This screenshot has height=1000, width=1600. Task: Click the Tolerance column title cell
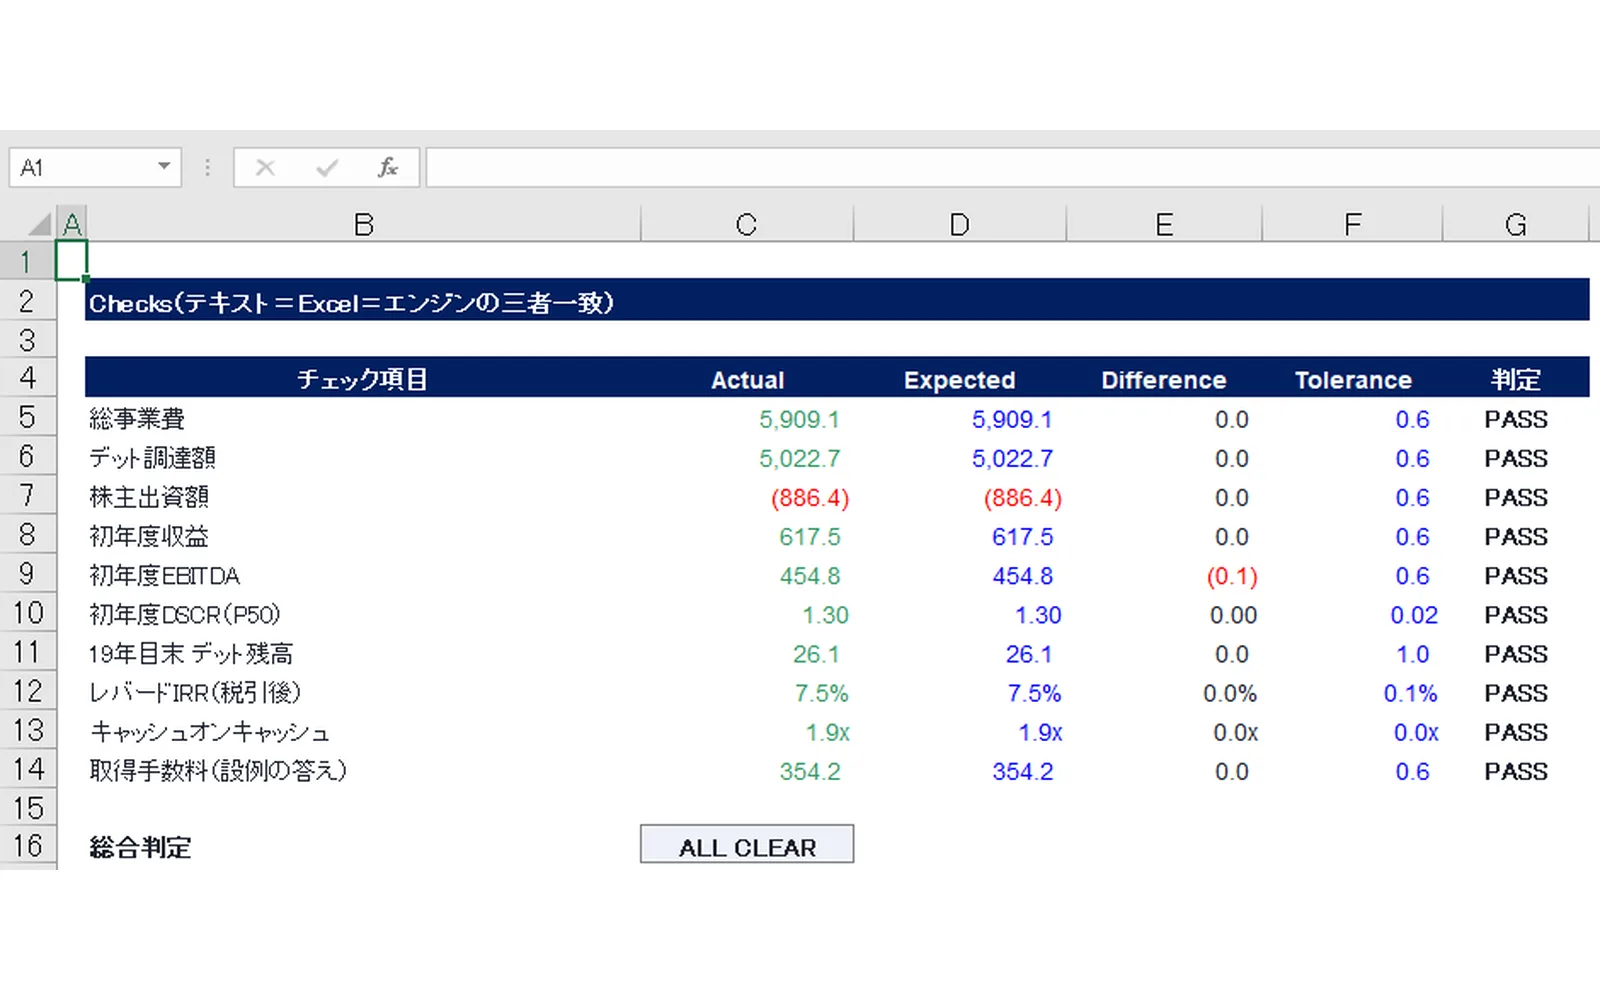1352,379
